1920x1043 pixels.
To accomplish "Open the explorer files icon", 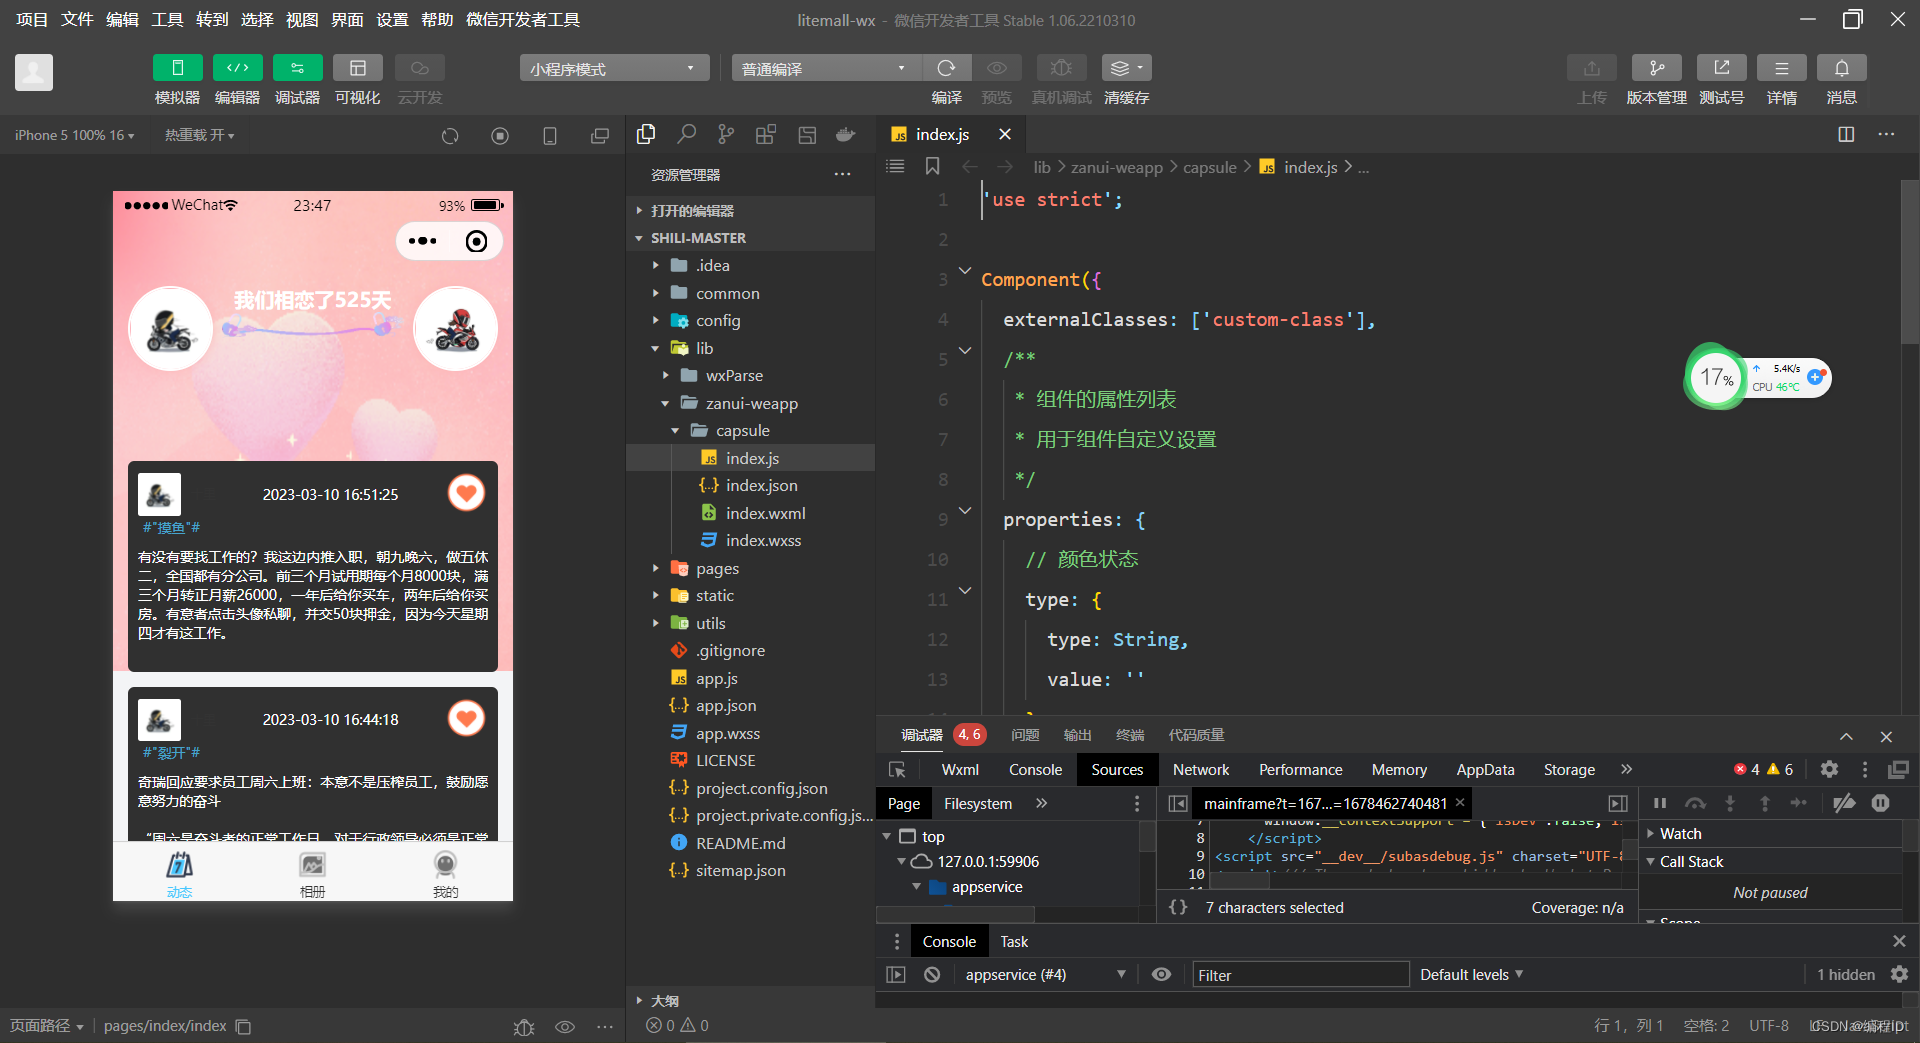I will click(x=646, y=134).
